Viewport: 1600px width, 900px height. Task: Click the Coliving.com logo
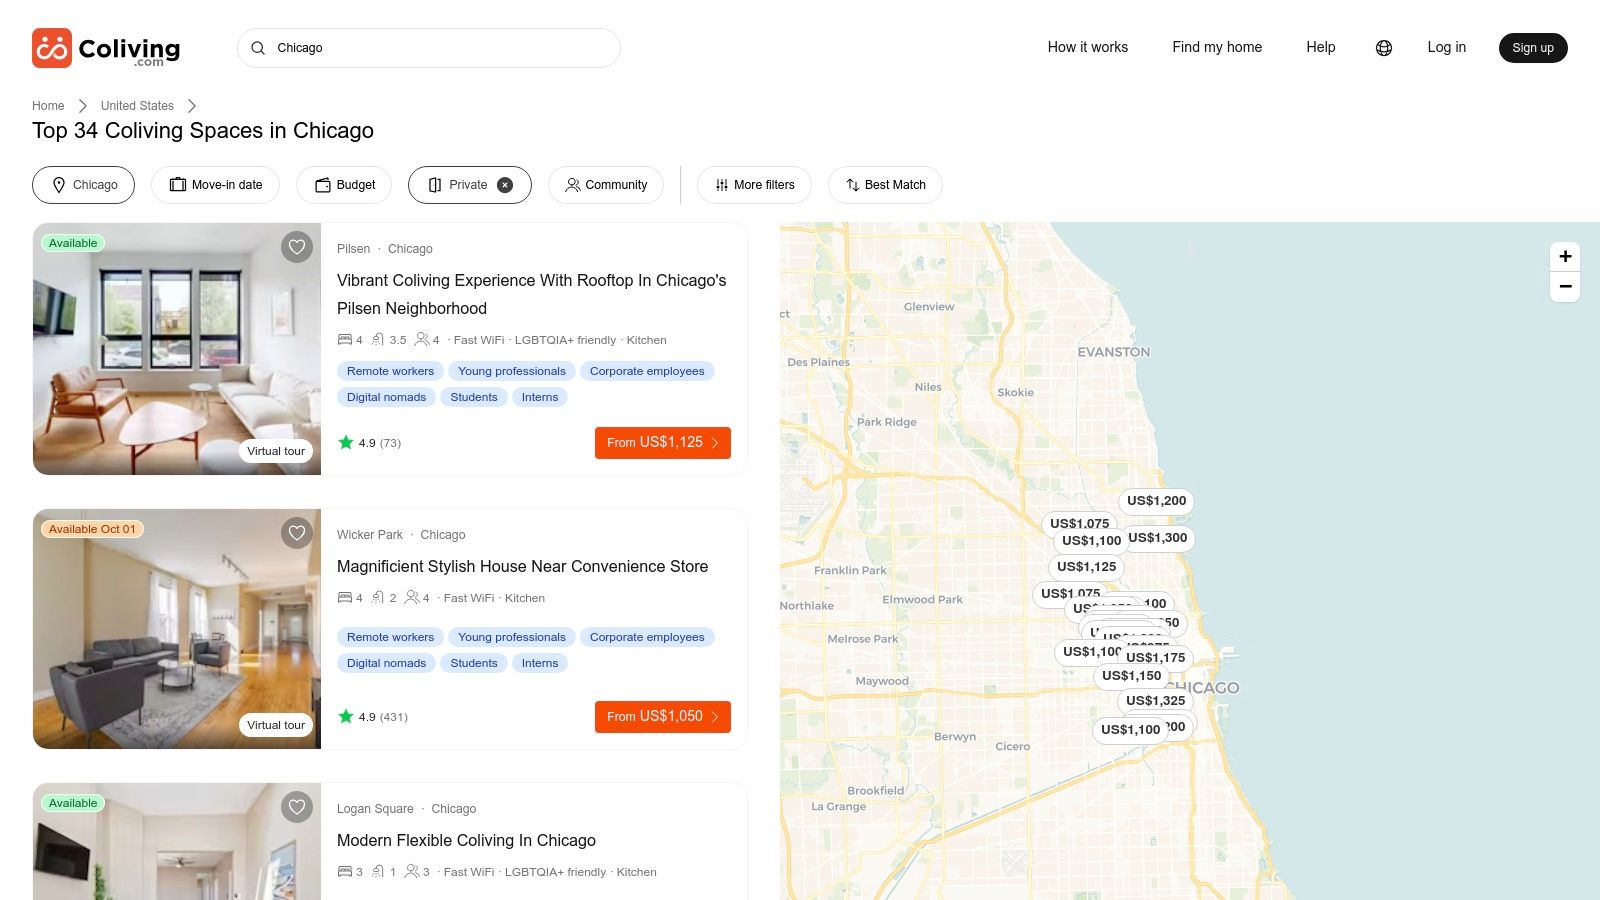[106, 48]
